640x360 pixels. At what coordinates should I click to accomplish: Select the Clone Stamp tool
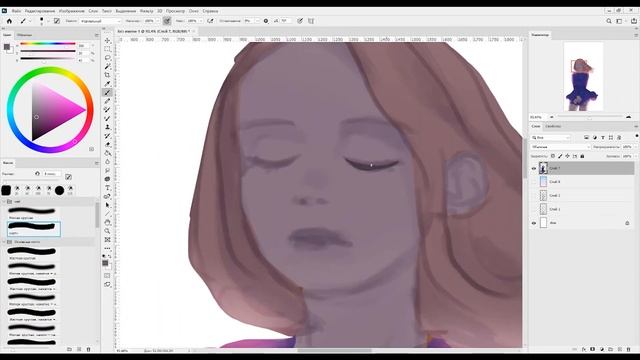pos(107,127)
